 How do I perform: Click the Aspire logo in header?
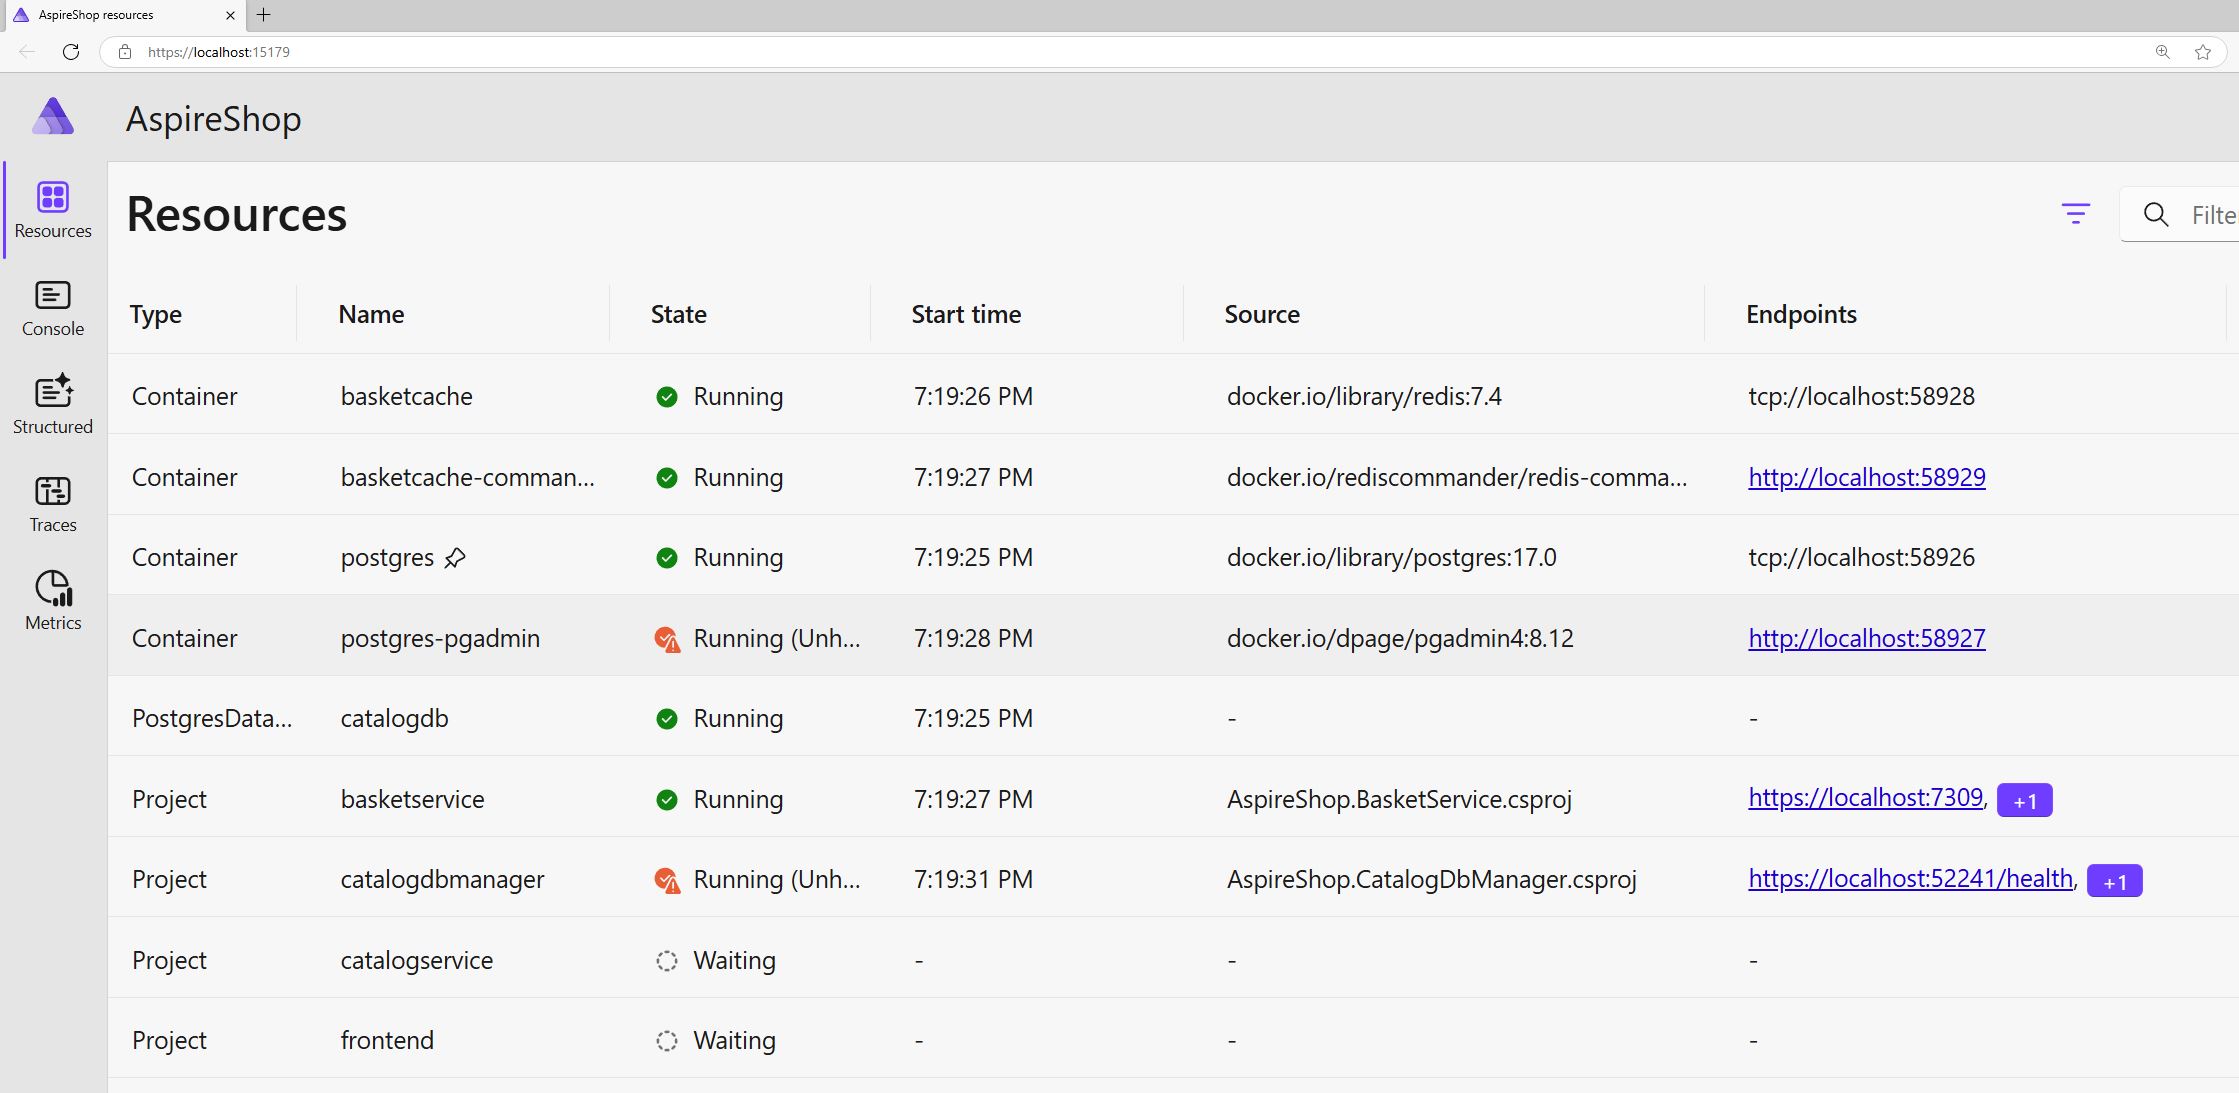pos(53,117)
